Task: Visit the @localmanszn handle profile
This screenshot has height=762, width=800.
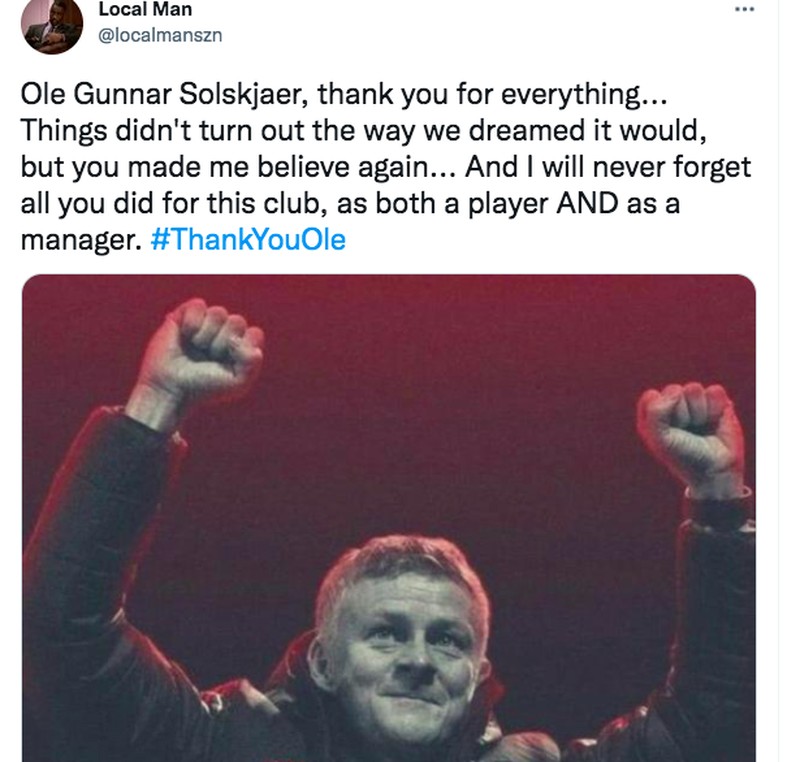Action: (x=160, y=36)
